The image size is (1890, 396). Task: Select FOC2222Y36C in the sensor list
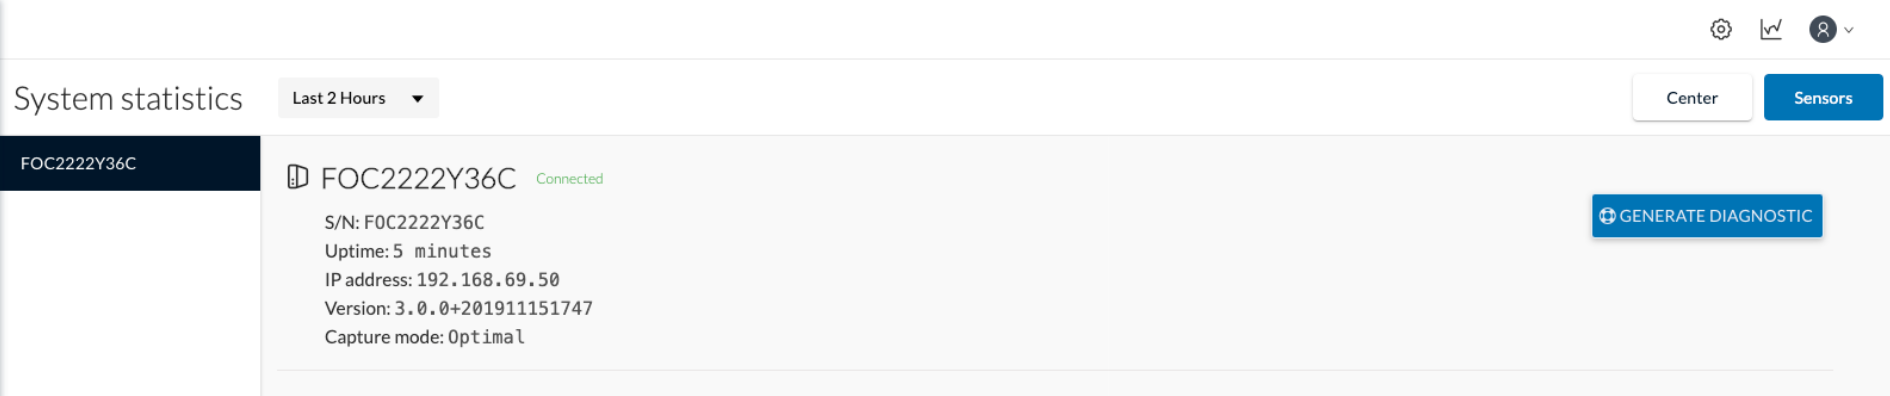point(130,163)
